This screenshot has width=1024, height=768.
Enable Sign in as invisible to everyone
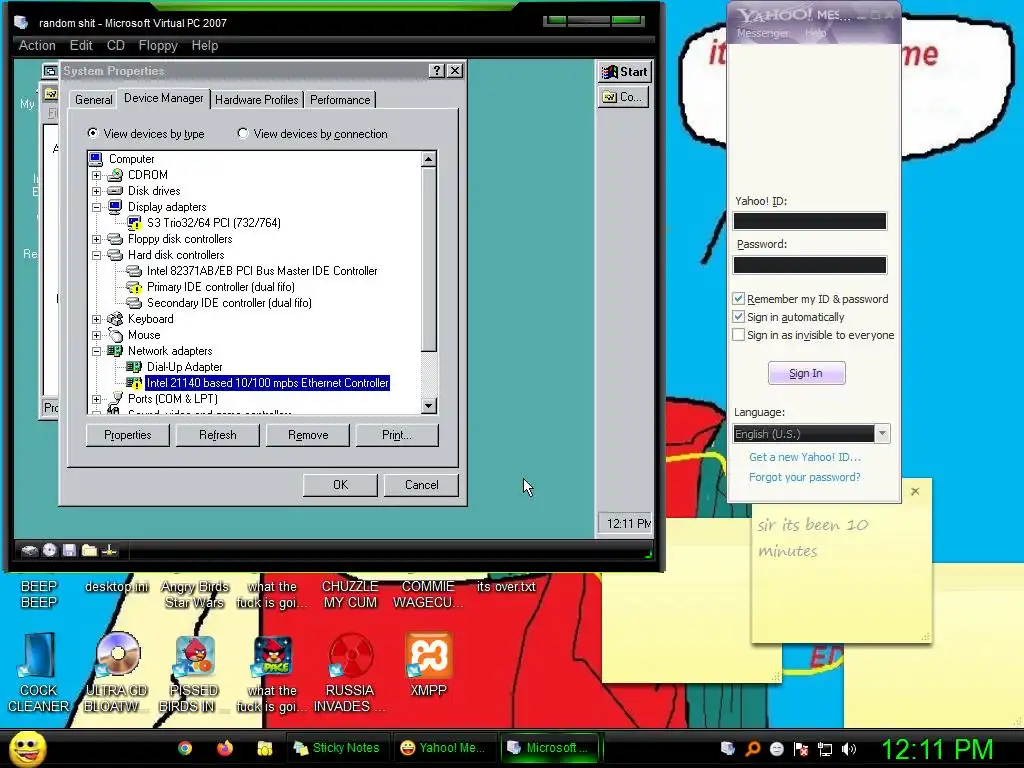pos(739,334)
